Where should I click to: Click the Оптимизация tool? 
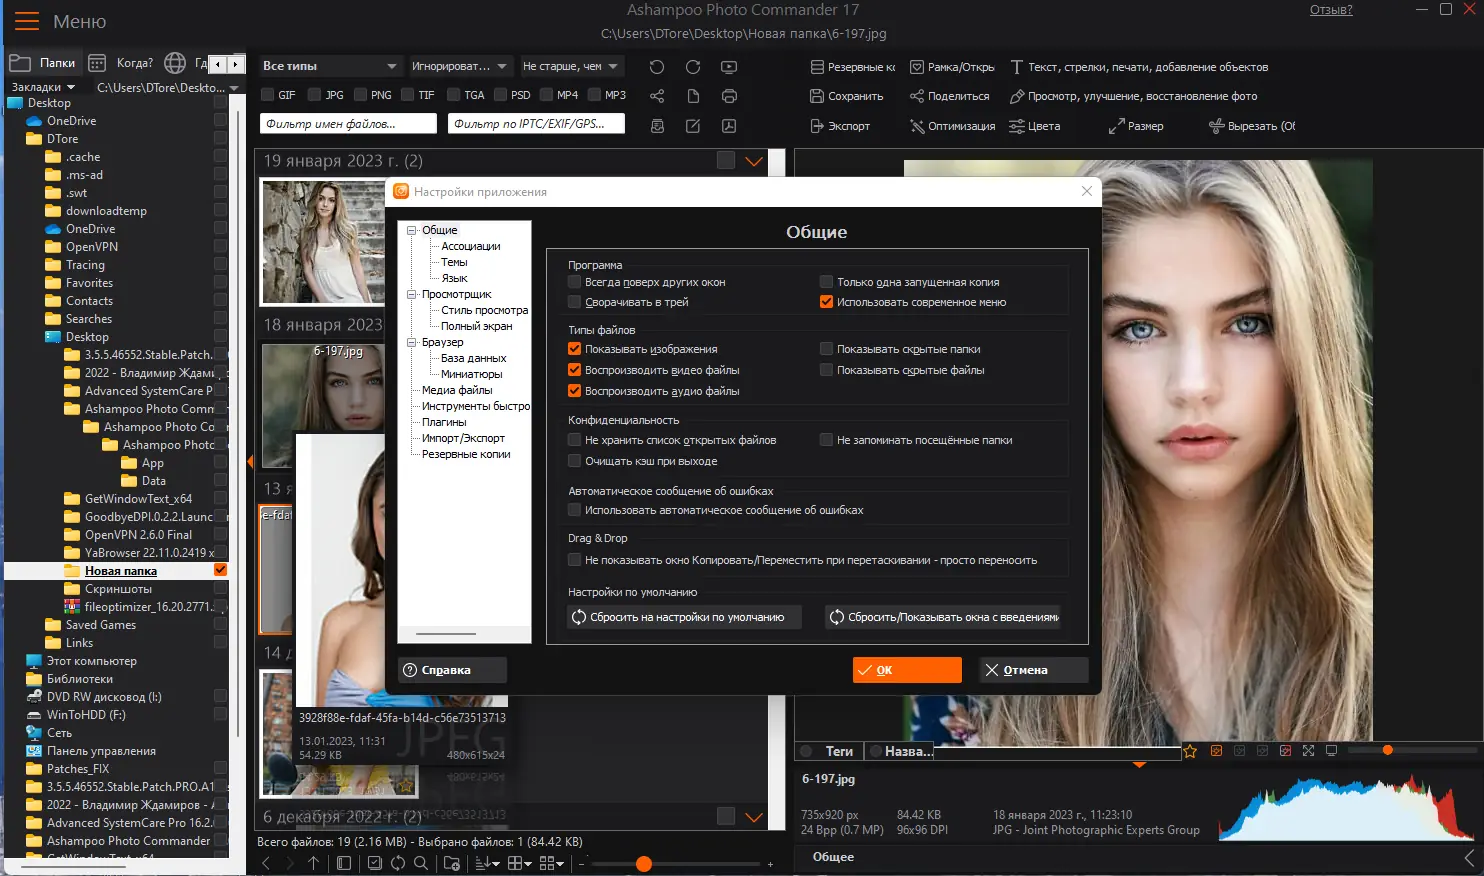[x=951, y=126]
